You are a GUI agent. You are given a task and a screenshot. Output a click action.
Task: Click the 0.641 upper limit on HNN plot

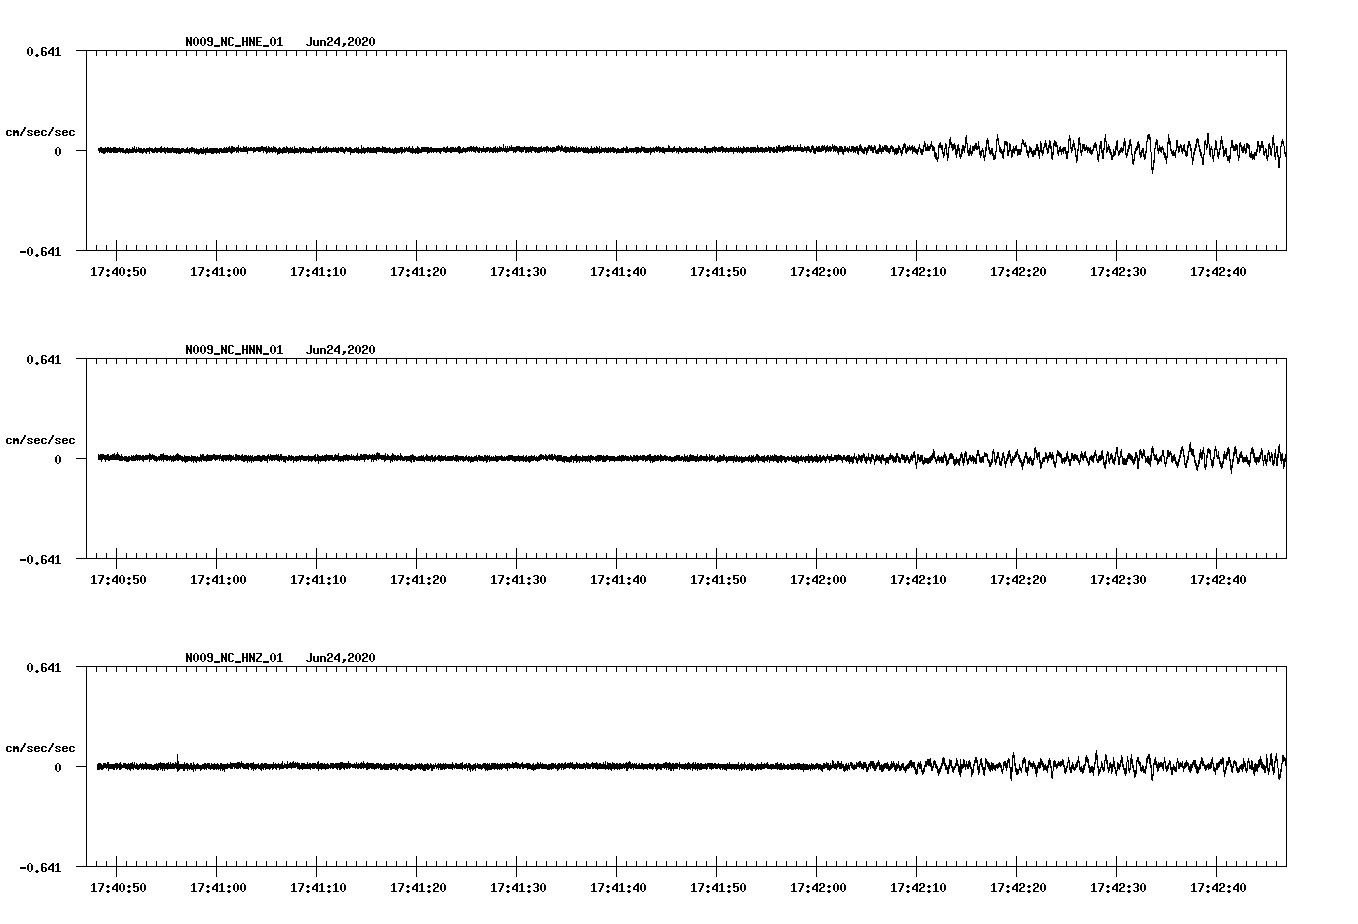pyautogui.click(x=44, y=359)
